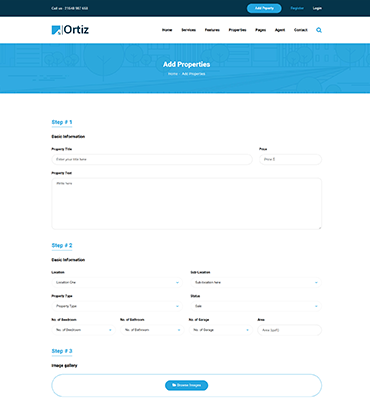The image size is (370, 400).
Task: Expand the Status dropdown
Action: (x=256, y=306)
